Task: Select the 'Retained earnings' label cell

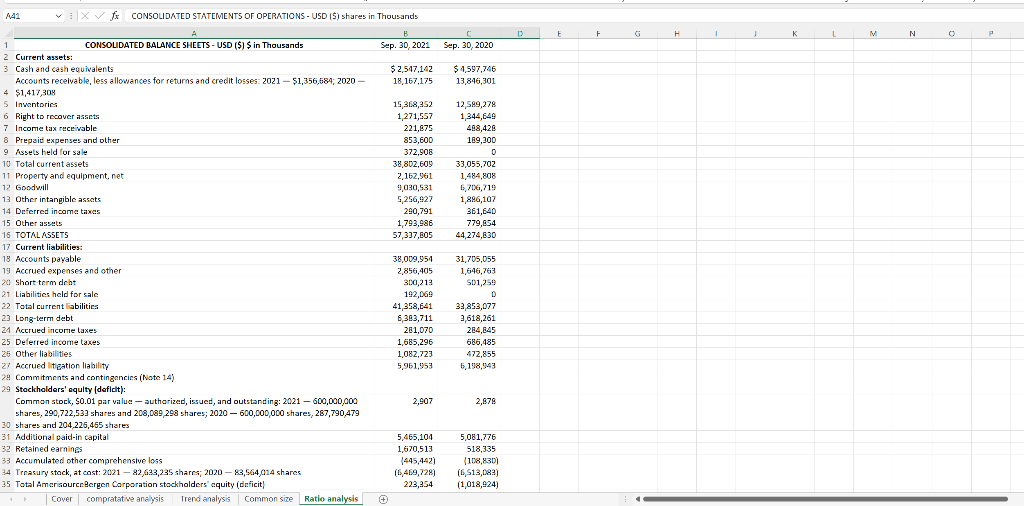Action: [x=193, y=449]
